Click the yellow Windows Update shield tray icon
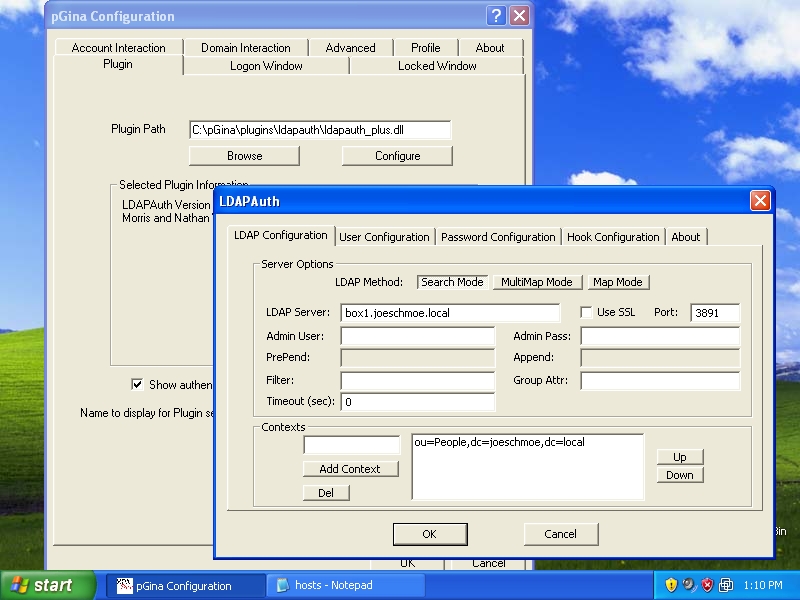The height and width of the screenshot is (600, 800). click(671, 585)
